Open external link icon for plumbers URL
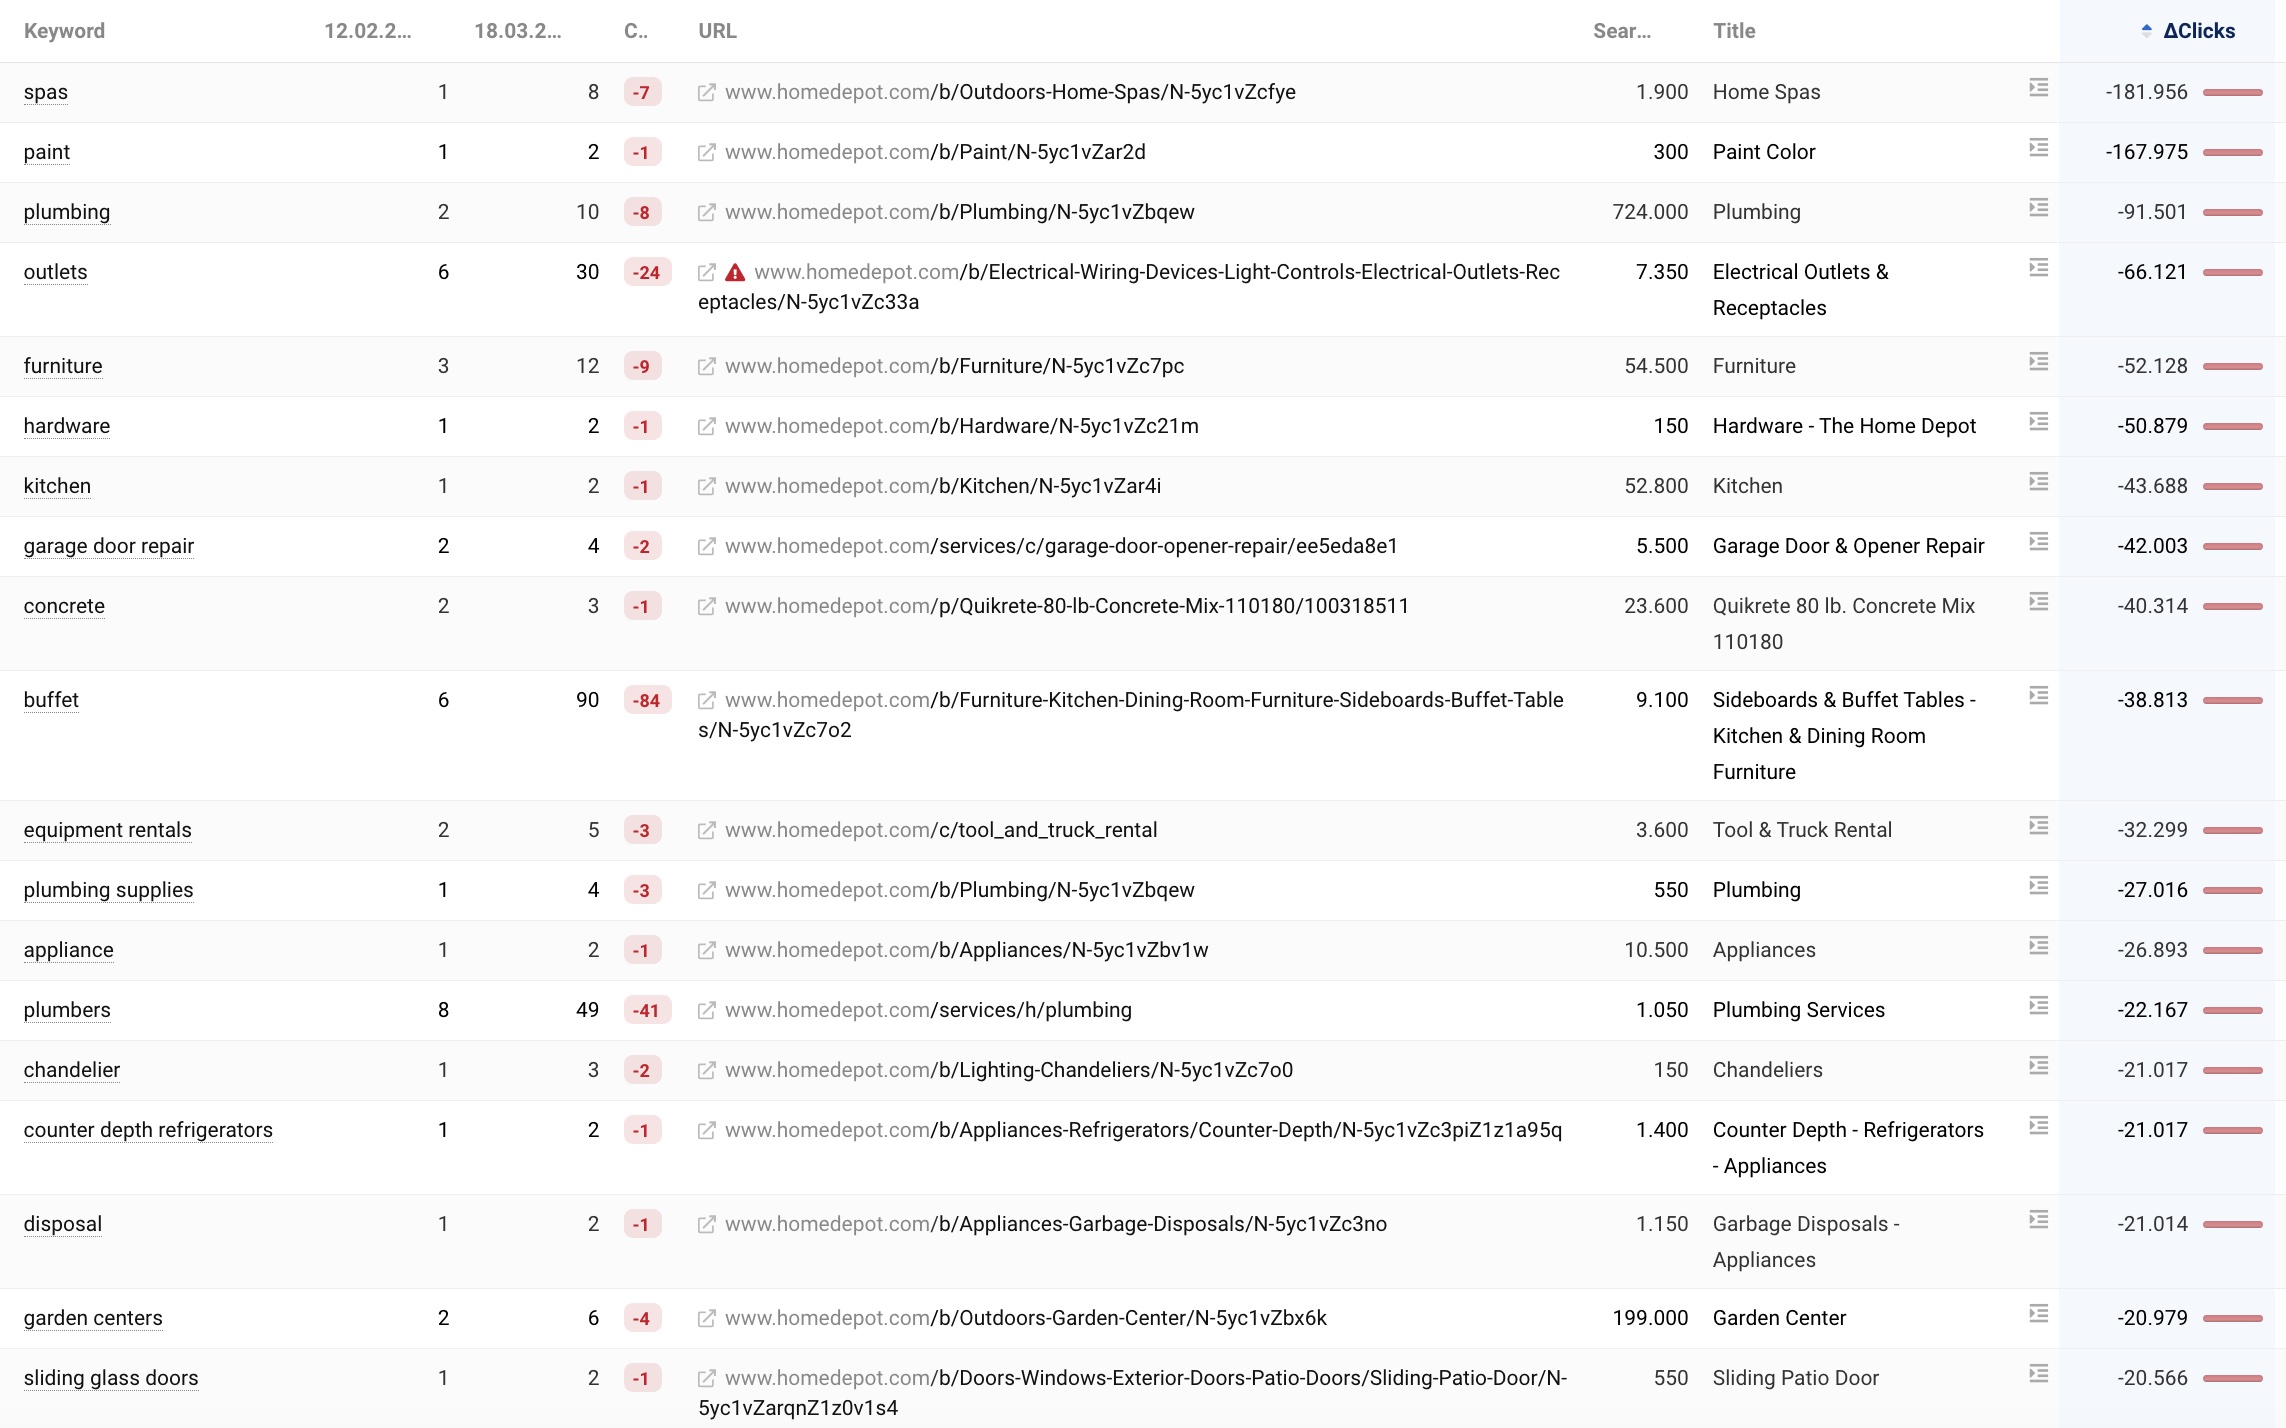The width and height of the screenshot is (2286, 1428). point(706,1010)
